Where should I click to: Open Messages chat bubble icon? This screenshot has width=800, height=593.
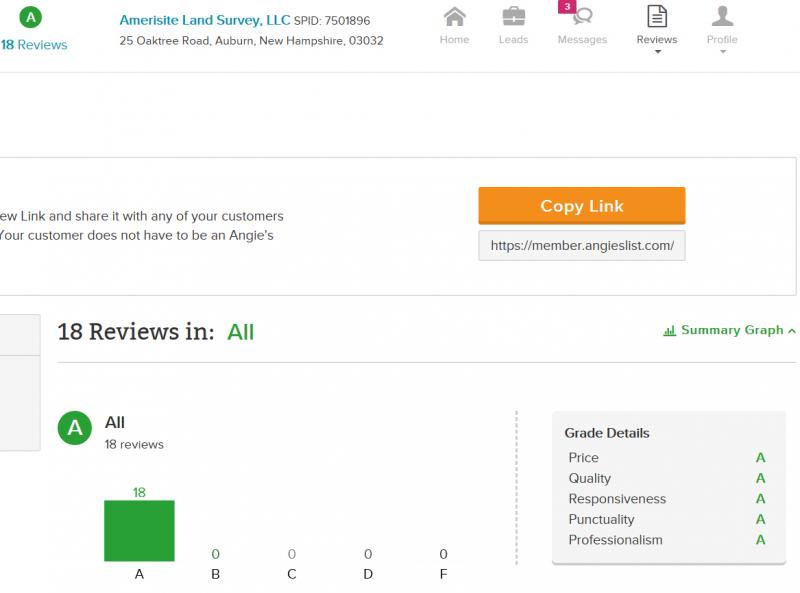[x=582, y=17]
